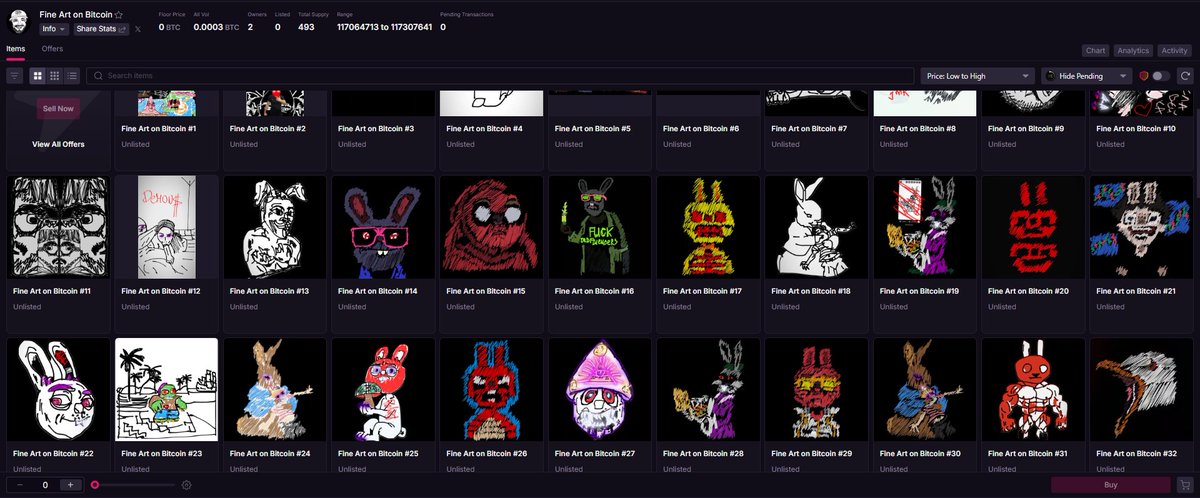This screenshot has width=1200, height=498.
Task: Open the sweep settings gear icon
Action: (186, 485)
